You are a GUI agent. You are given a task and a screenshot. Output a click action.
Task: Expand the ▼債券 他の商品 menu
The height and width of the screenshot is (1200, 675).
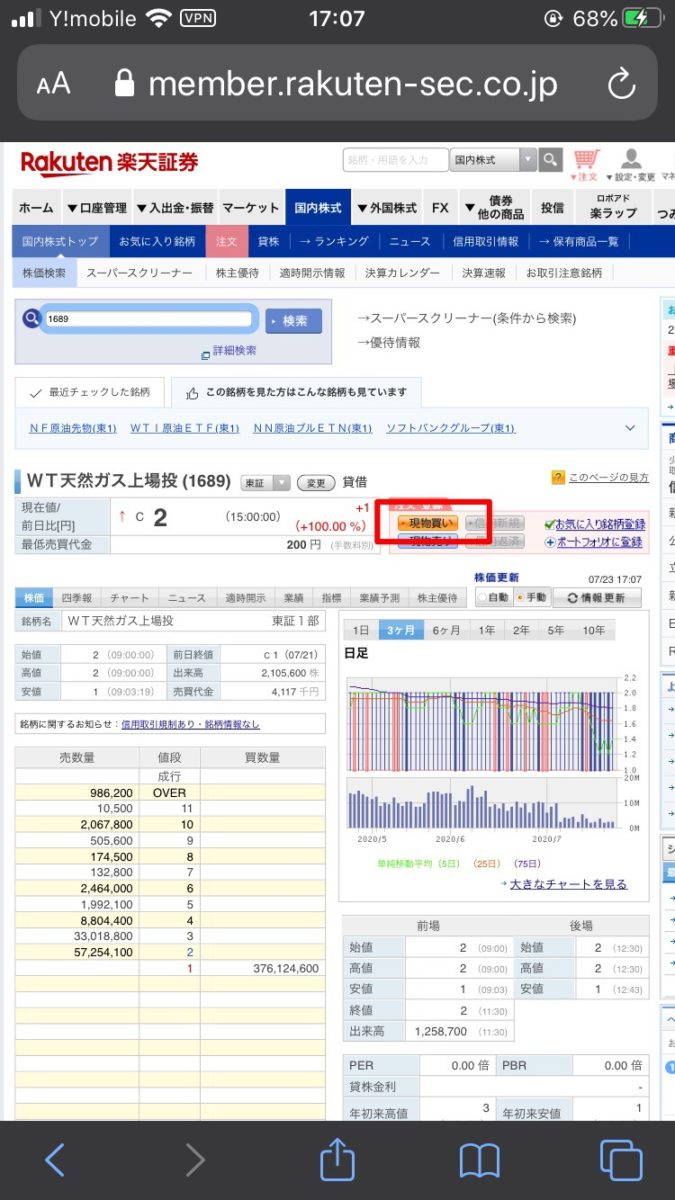(x=494, y=208)
